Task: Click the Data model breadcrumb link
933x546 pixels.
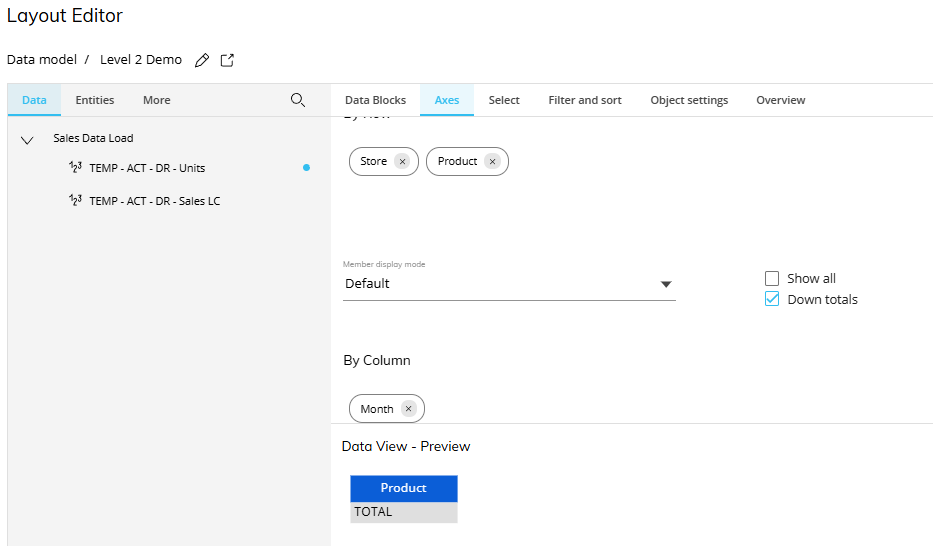Action: coord(42,60)
